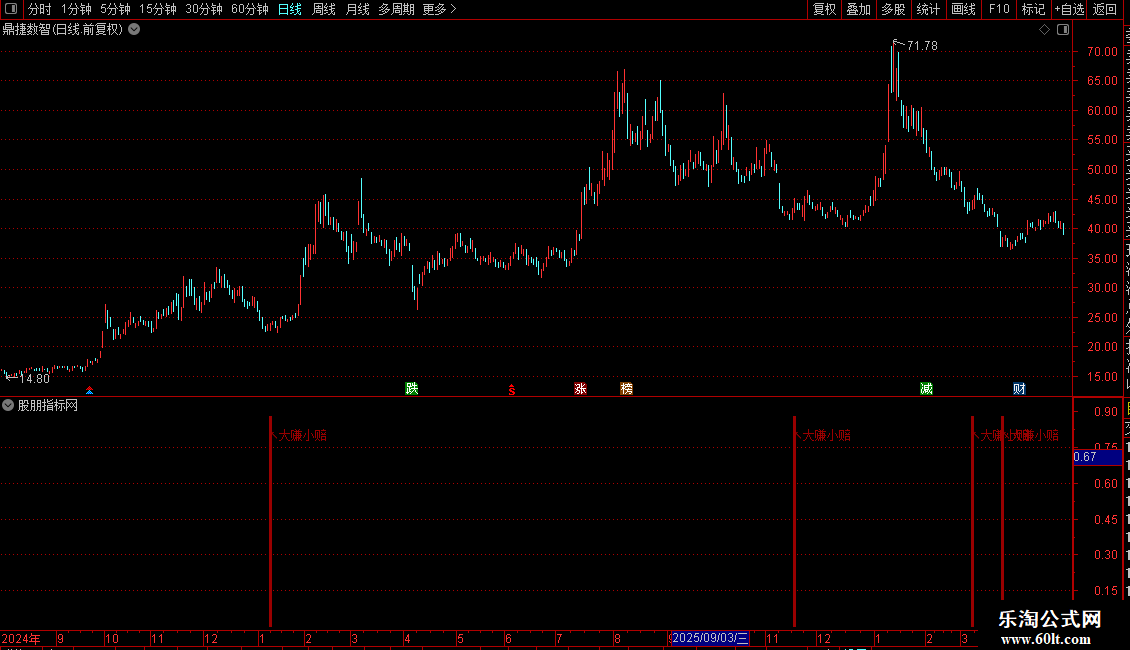
Task: Click the 鼎捷数智(日线.前复权) chart title
Action: tap(63, 30)
